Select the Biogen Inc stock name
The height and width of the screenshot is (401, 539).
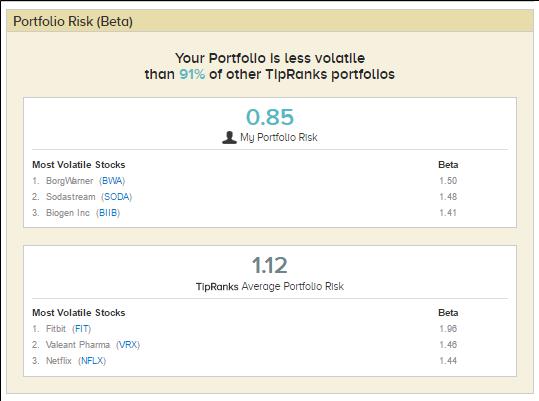(x=68, y=213)
